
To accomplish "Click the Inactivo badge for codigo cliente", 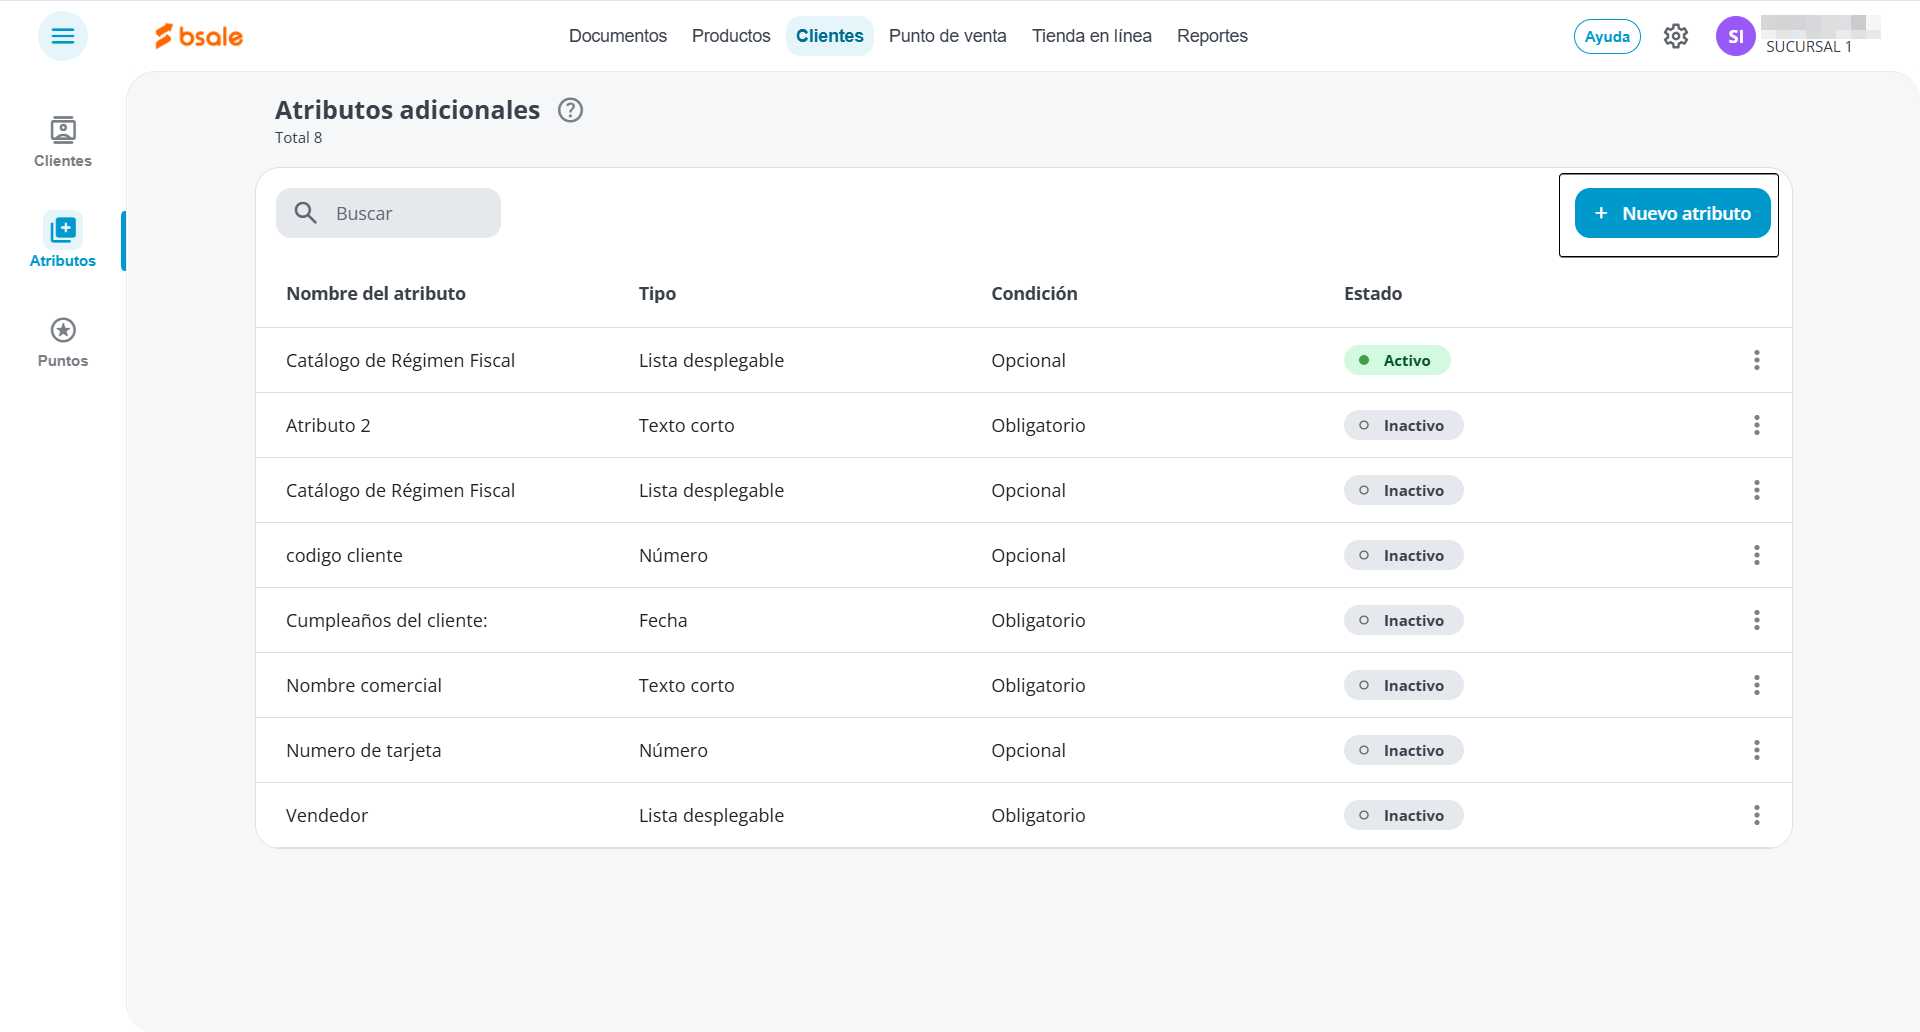I will pyautogui.click(x=1404, y=555).
